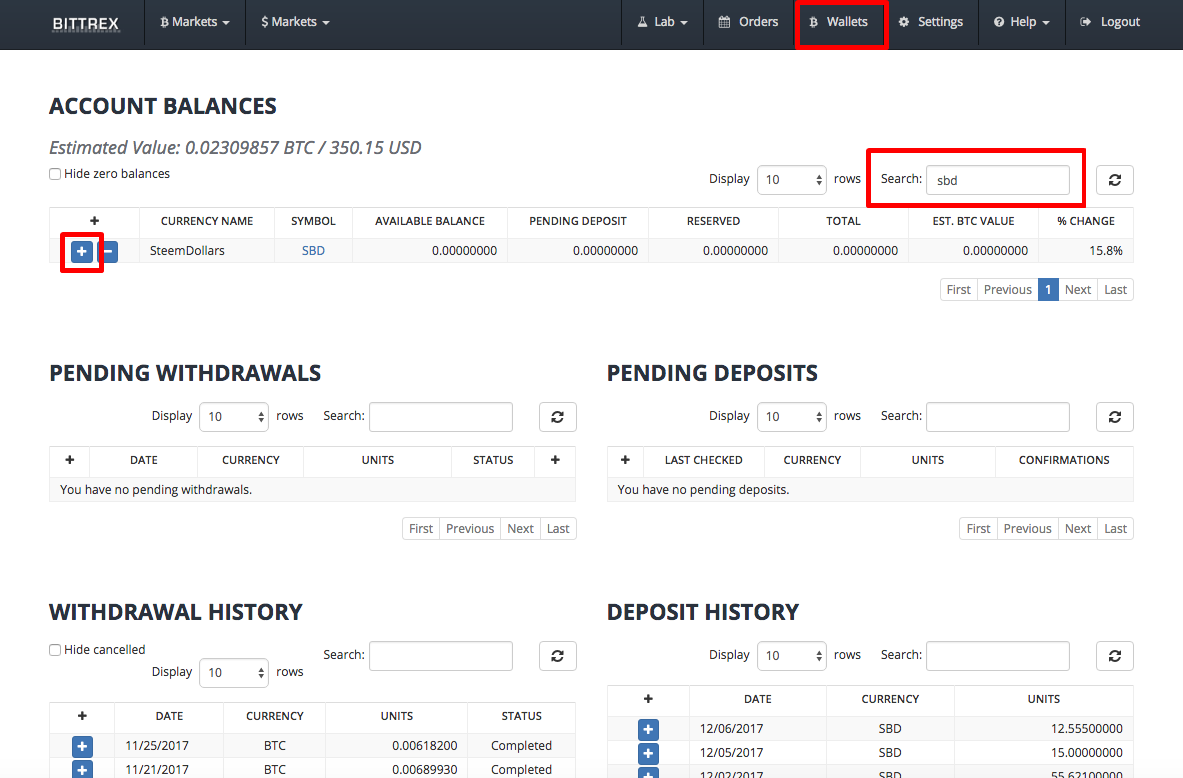Change Deposit History display rows dropdown
1183x778 pixels.
pos(792,656)
